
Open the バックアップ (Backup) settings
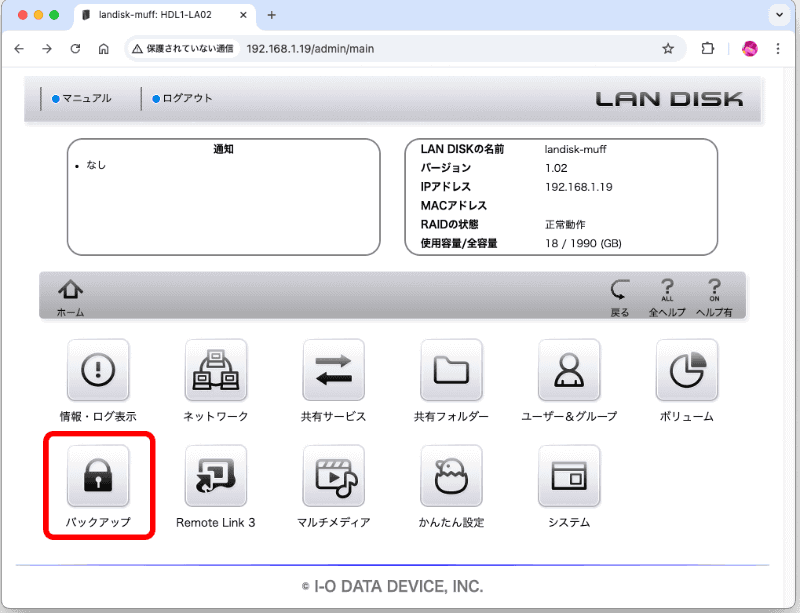coord(98,476)
